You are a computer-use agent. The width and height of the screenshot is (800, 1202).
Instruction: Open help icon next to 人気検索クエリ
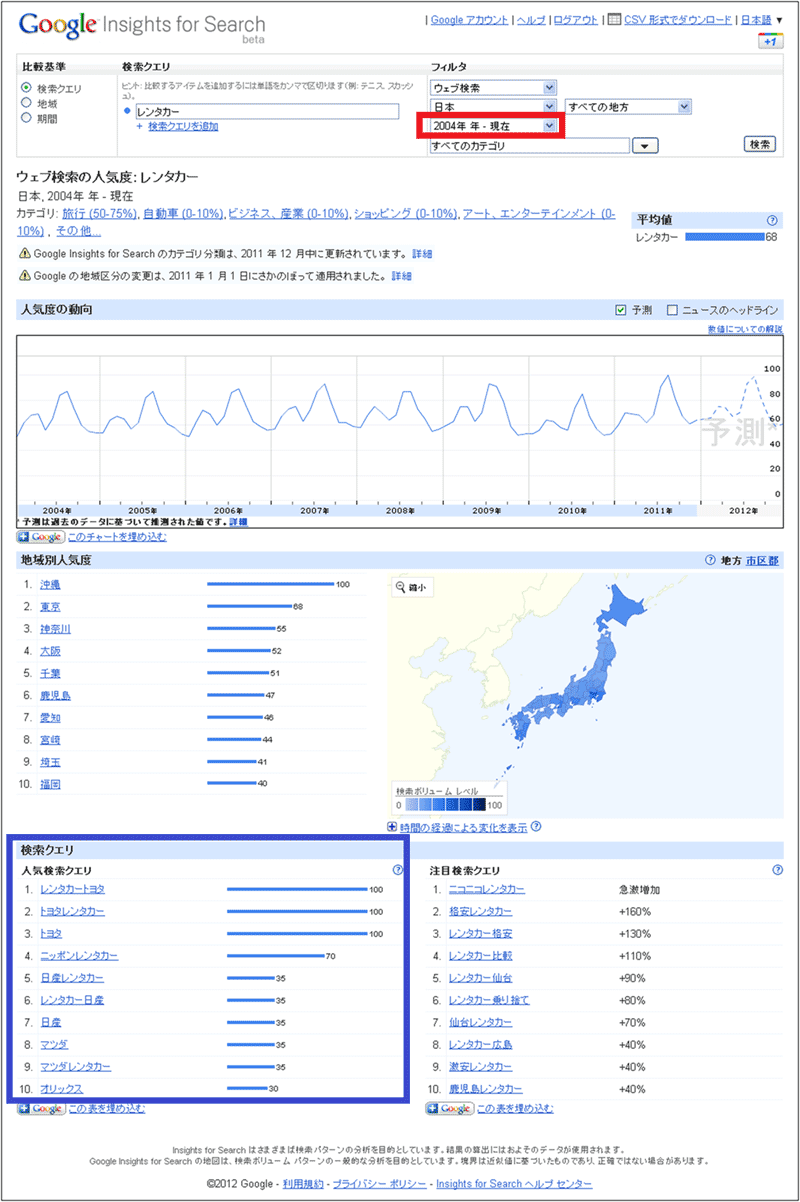(398, 870)
